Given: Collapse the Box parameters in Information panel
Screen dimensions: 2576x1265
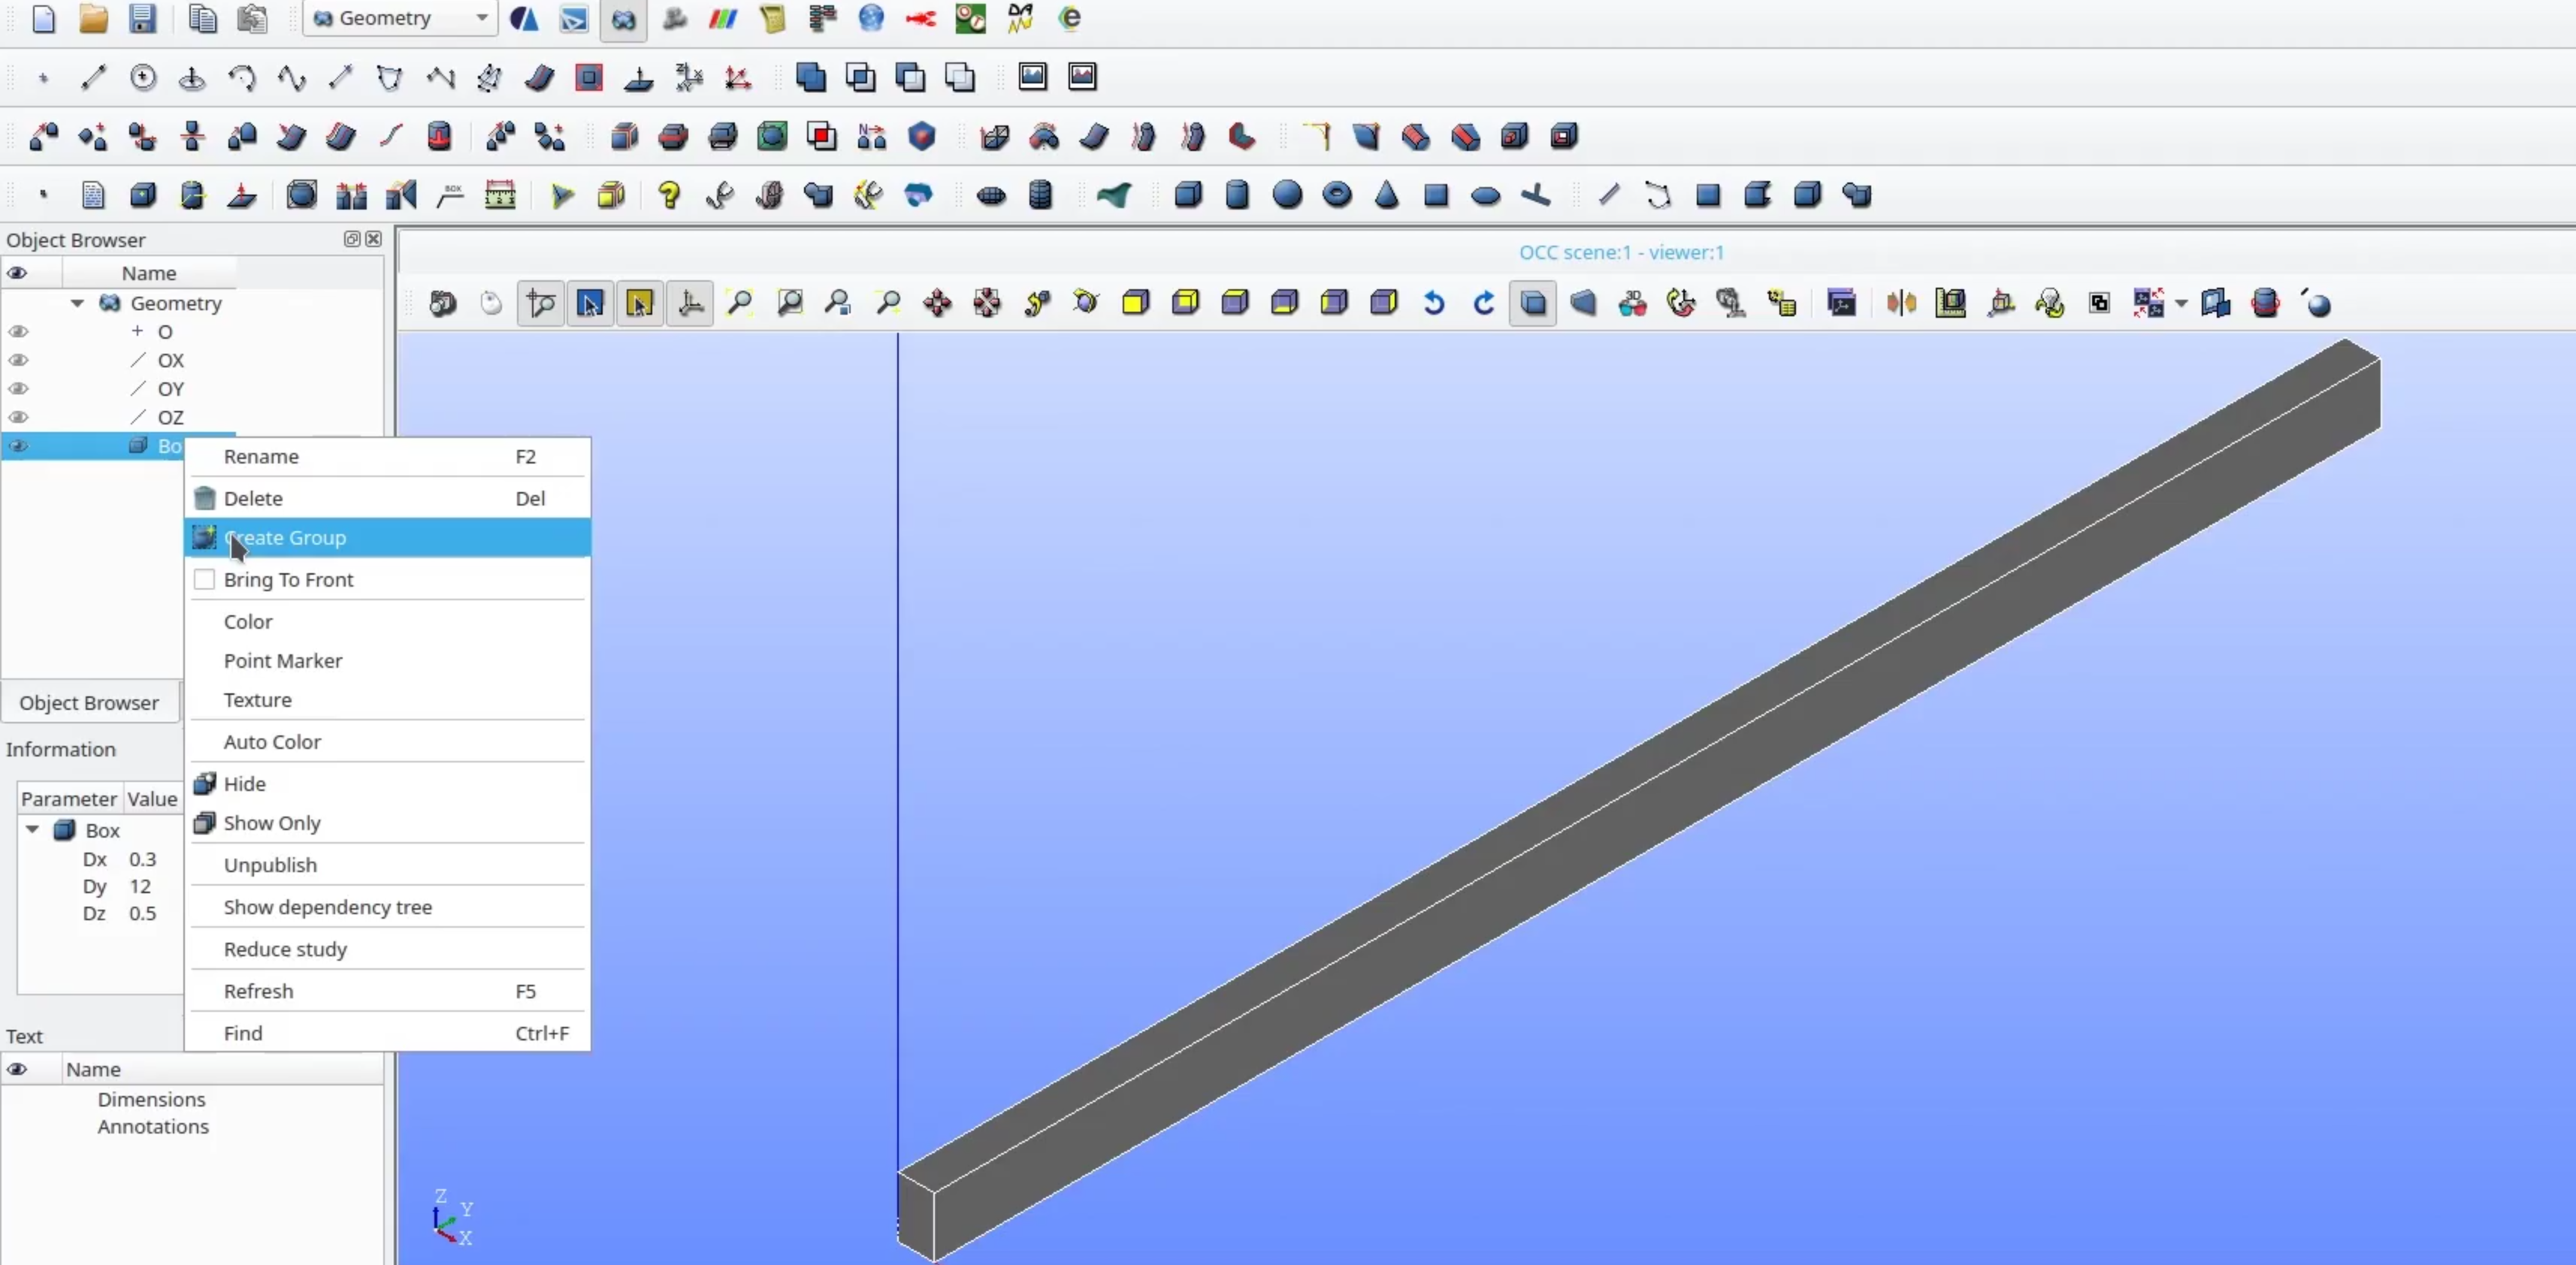Looking at the screenshot, I should coord(32,830).
